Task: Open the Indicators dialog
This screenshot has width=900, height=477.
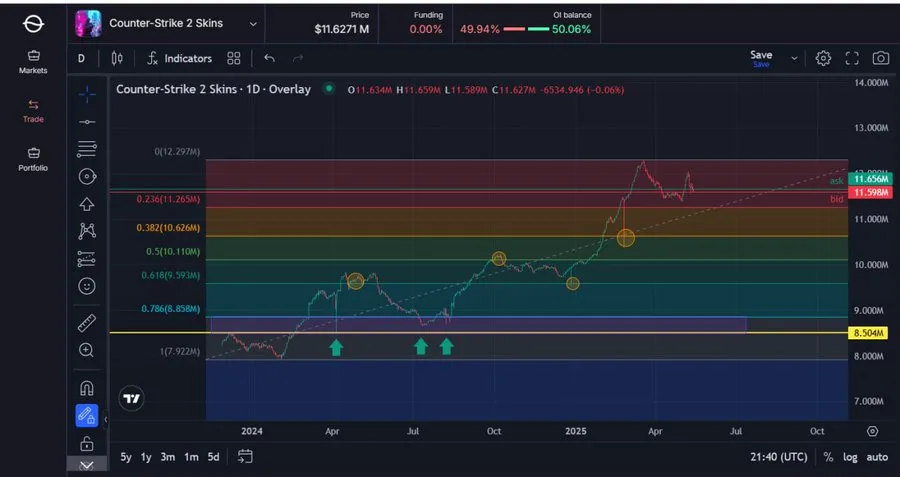Action: click(x=180, y=59)
